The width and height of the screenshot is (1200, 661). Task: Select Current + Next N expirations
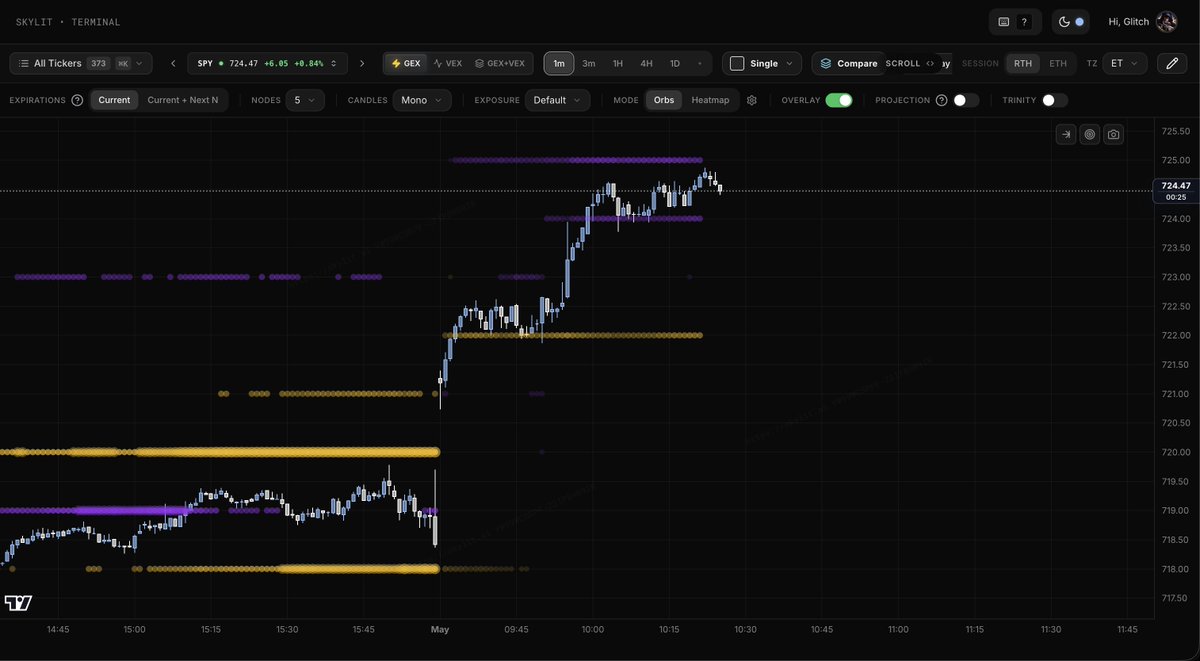click(183, 100)
